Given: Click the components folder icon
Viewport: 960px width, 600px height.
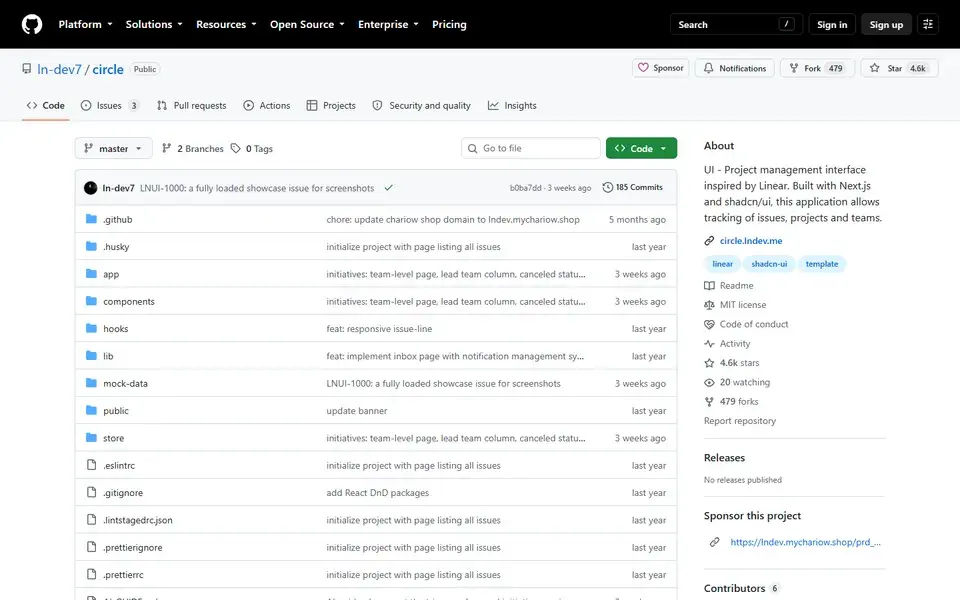Looking at the screenshot, I should pyautogui.click(x=91, y=301).
